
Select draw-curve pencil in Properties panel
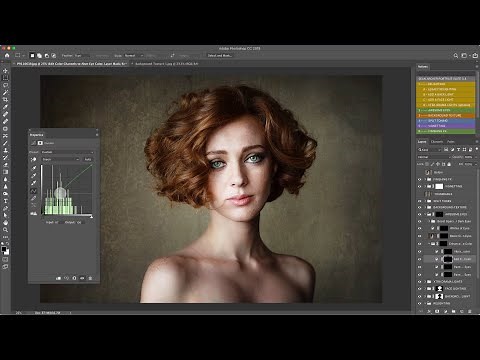34,198
